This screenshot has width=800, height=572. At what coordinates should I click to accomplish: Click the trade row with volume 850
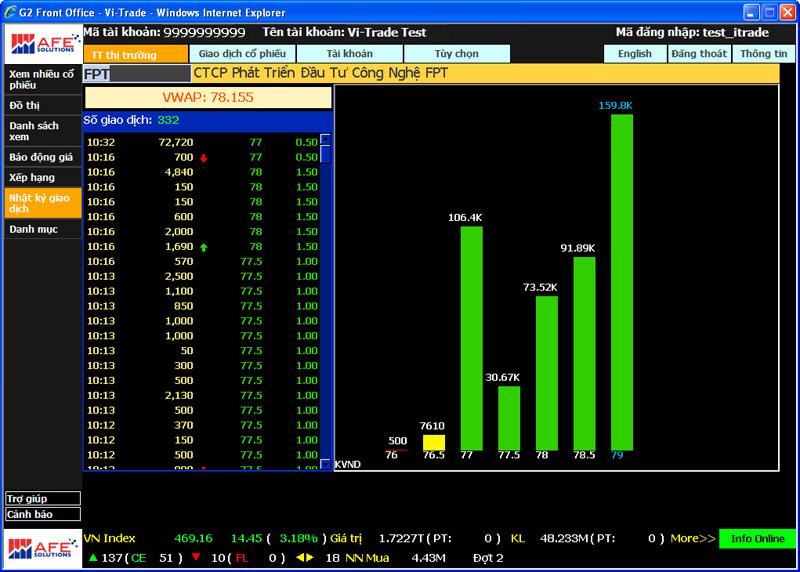202,306
